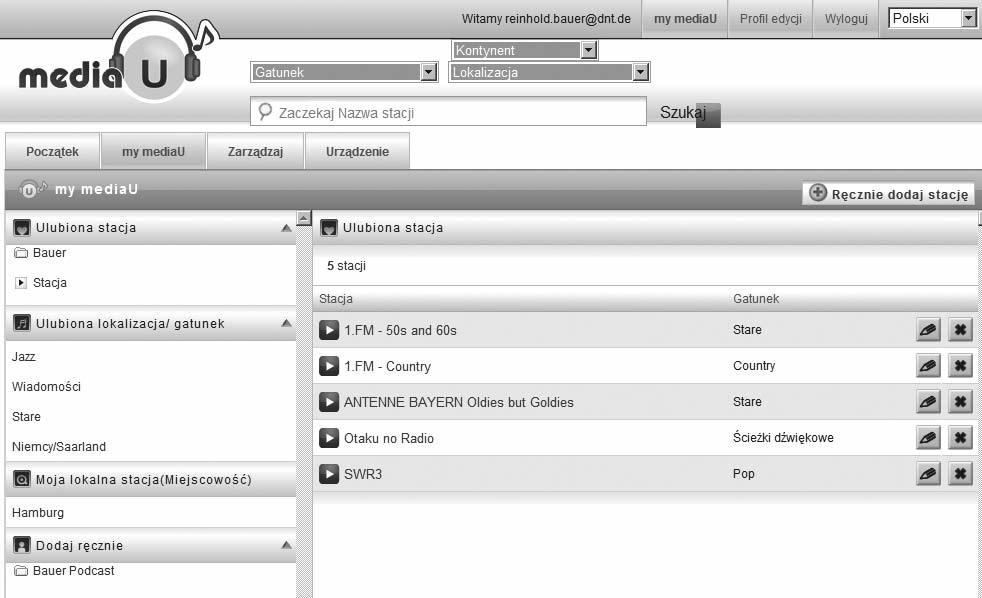Delete the ANTENNE BAYERN station
The image size is (982, 598).
(x=960, y=401)
